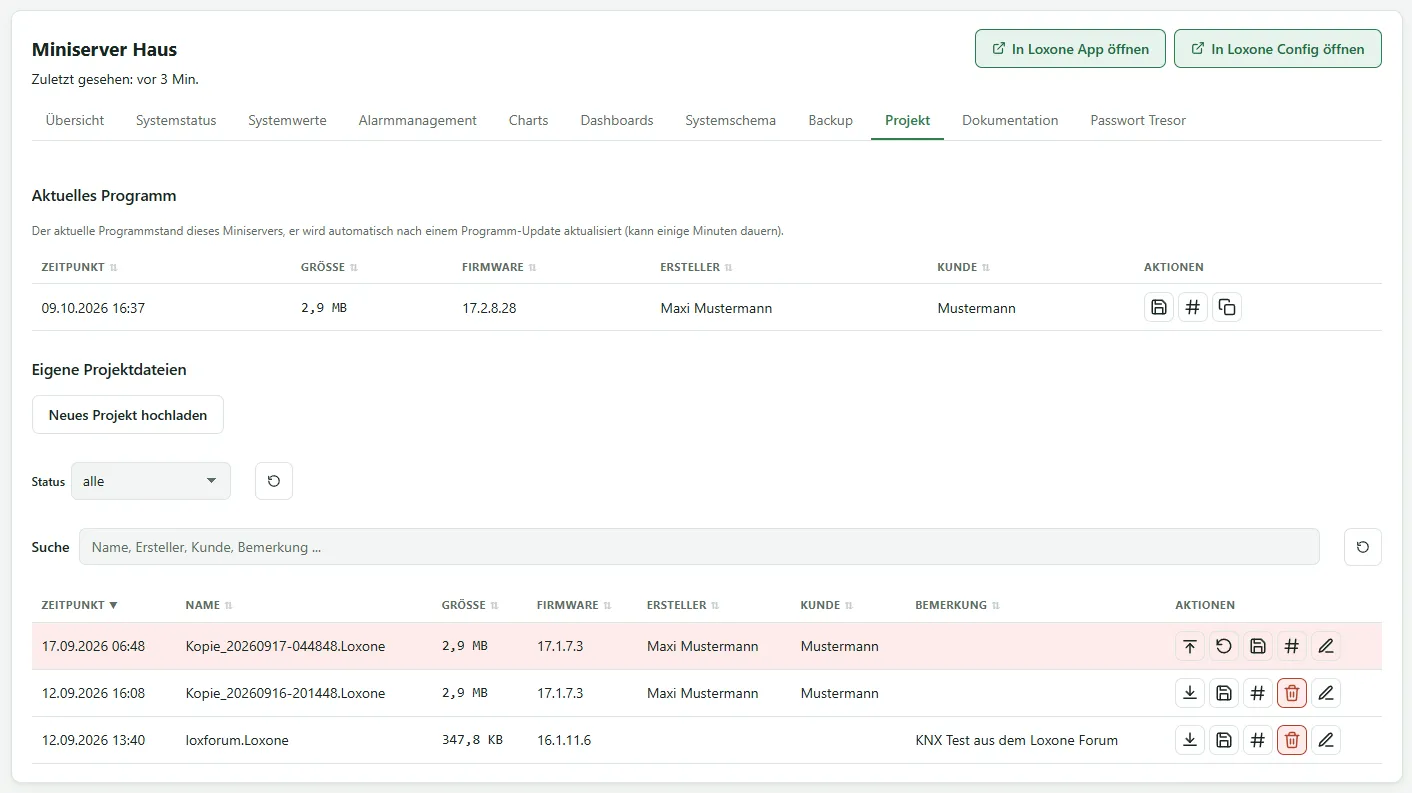1412x793 pixels.
Task: Switch to the Backup tab
Action: point(830,120)
